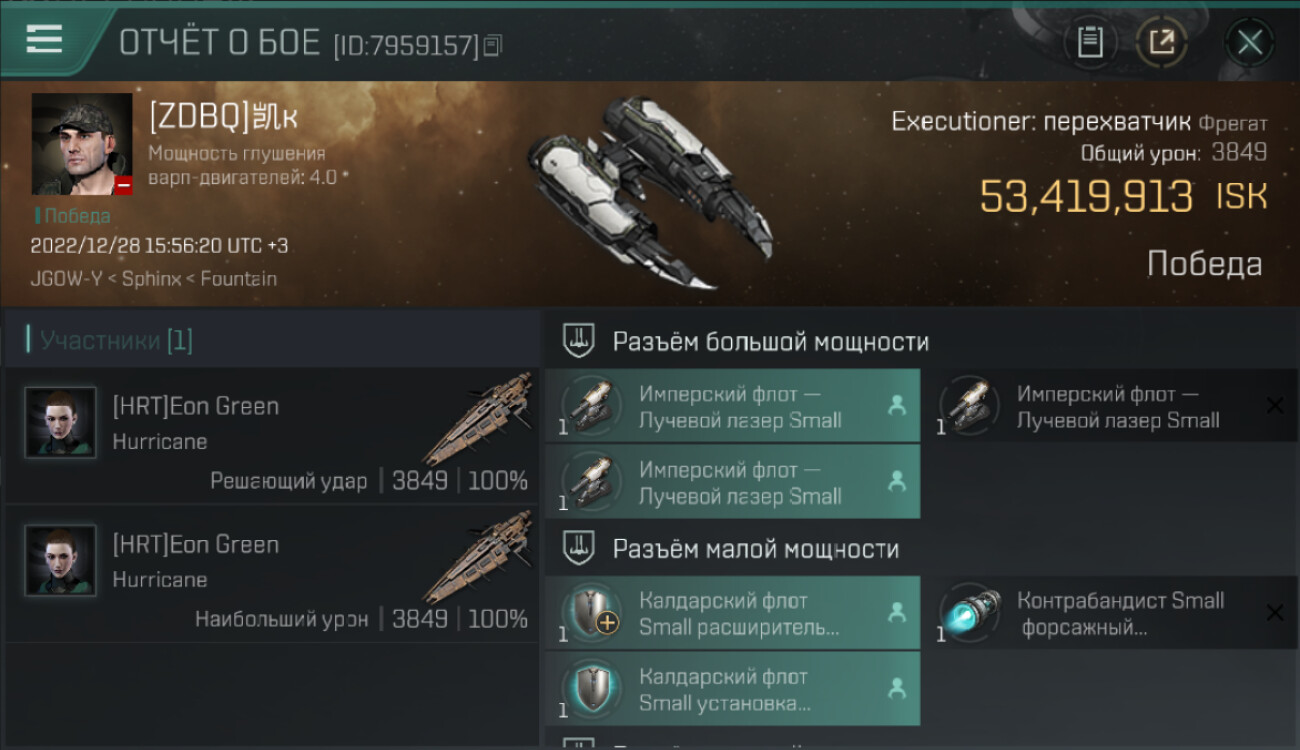Viewport: 1300px width, 750px height.
Task: Open the hamburger menu
Action: coord(44,39)
